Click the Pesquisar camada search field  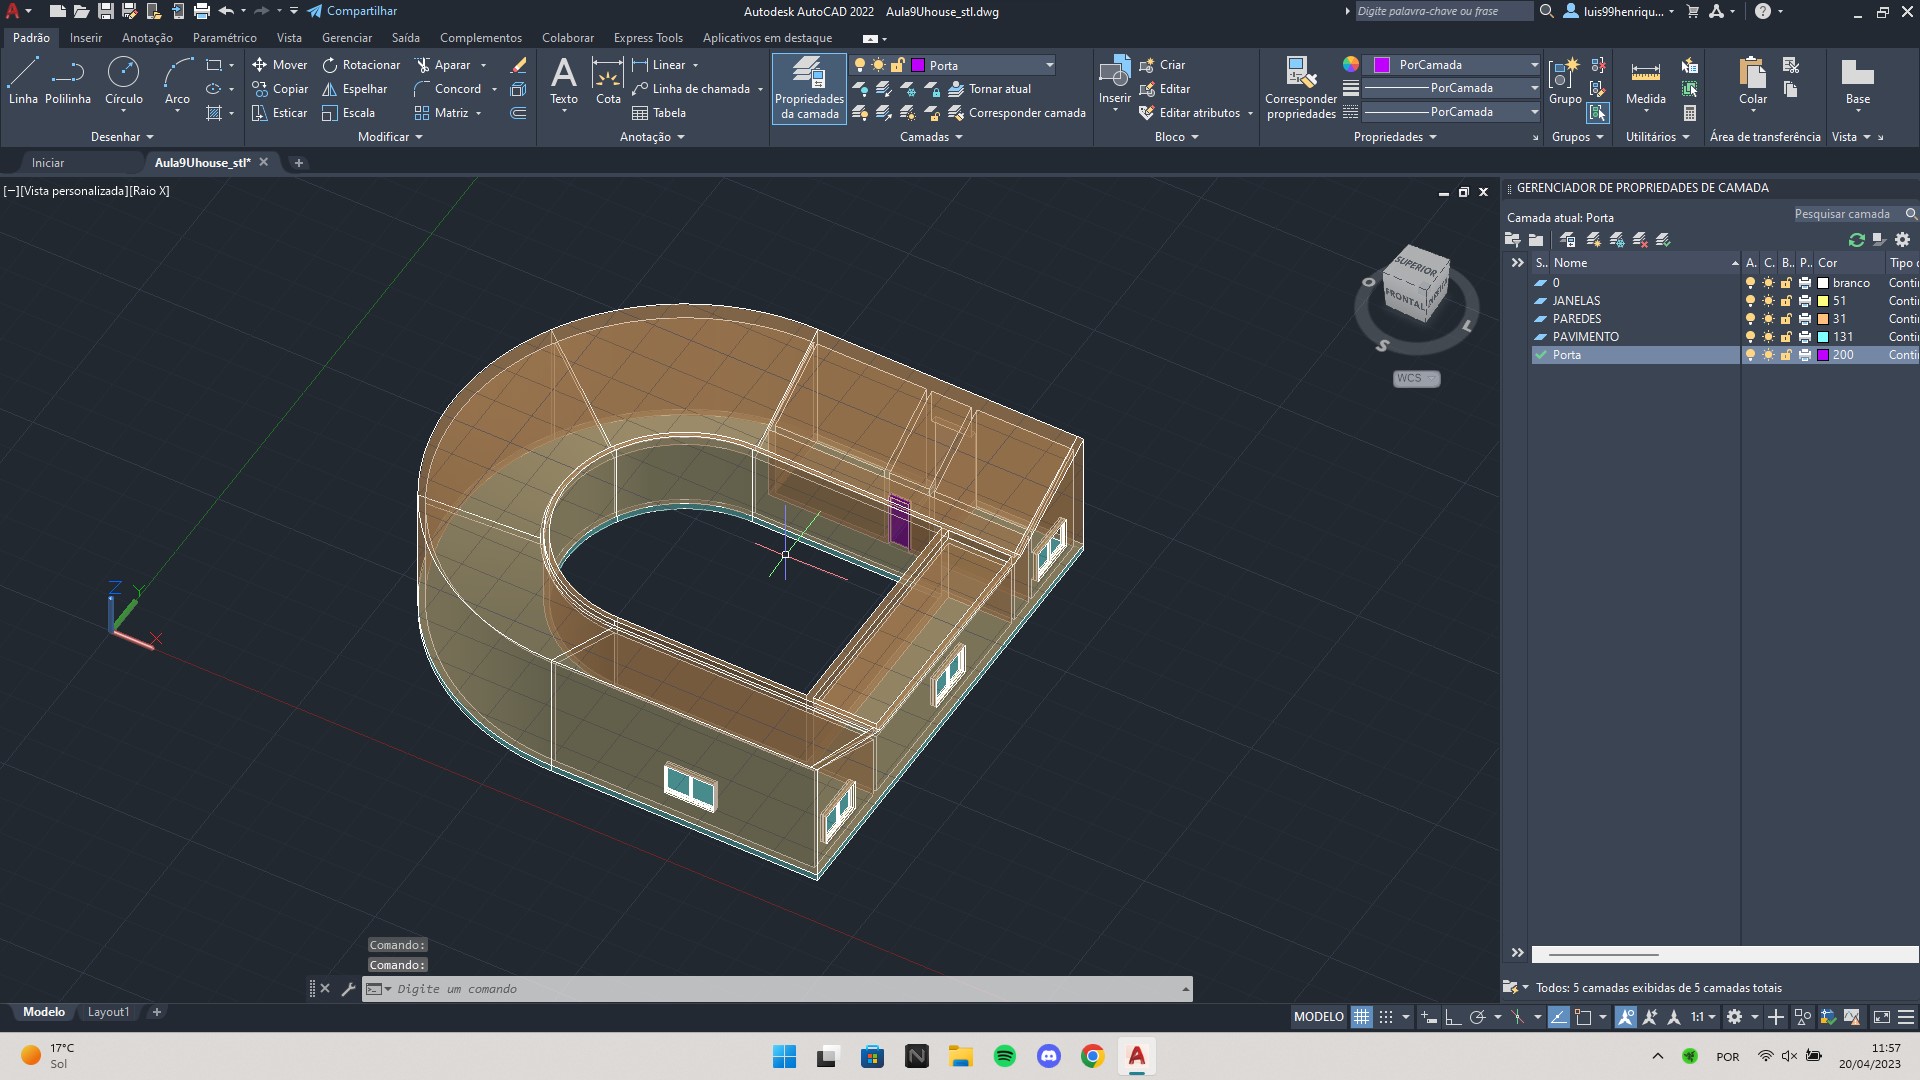click(x=1847, y=214)
